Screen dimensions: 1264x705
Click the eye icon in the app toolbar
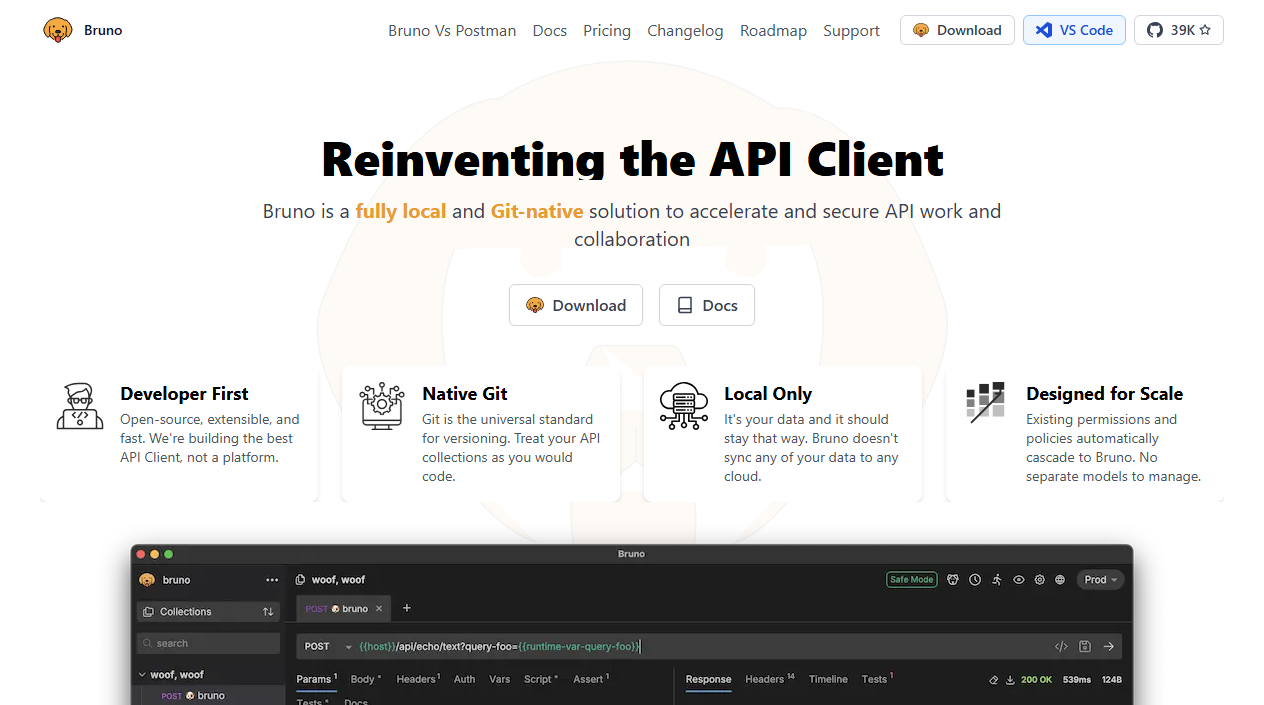click(1019, 580)
